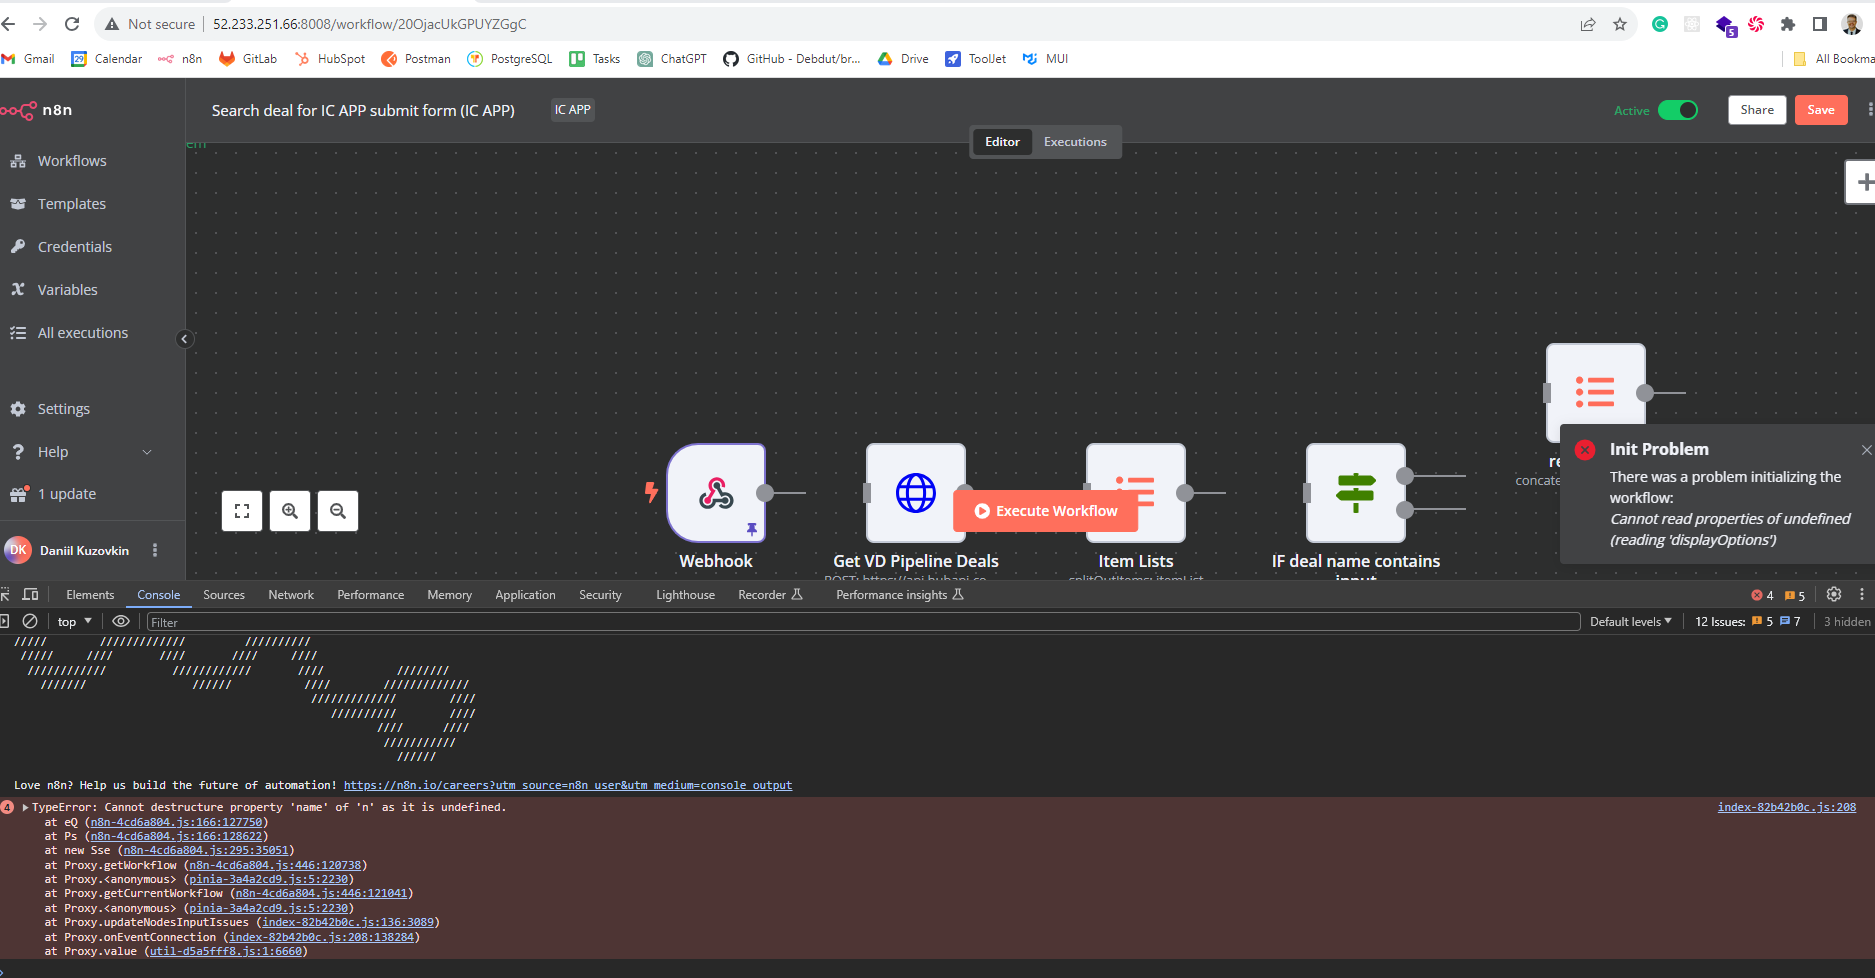Click the console Filter input field
Screen dimensions: 1875x978
point(860,622)
